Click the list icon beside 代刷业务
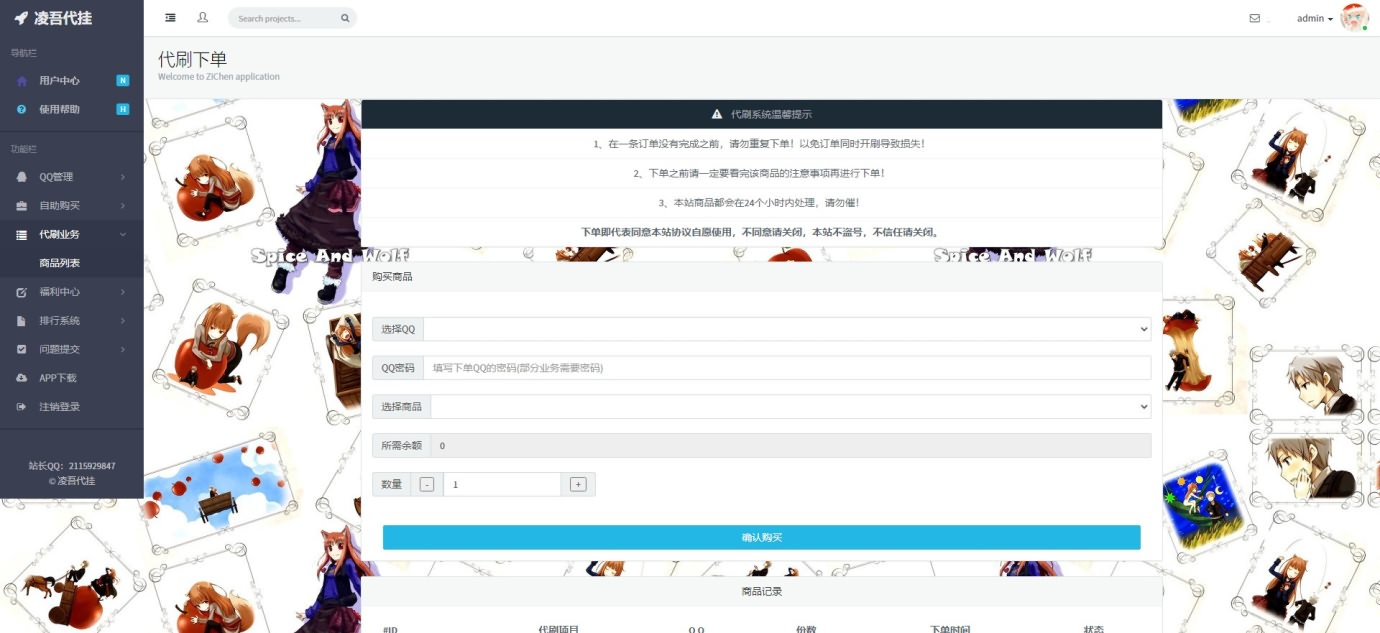The image size is (1380, 633). point(22,235)
